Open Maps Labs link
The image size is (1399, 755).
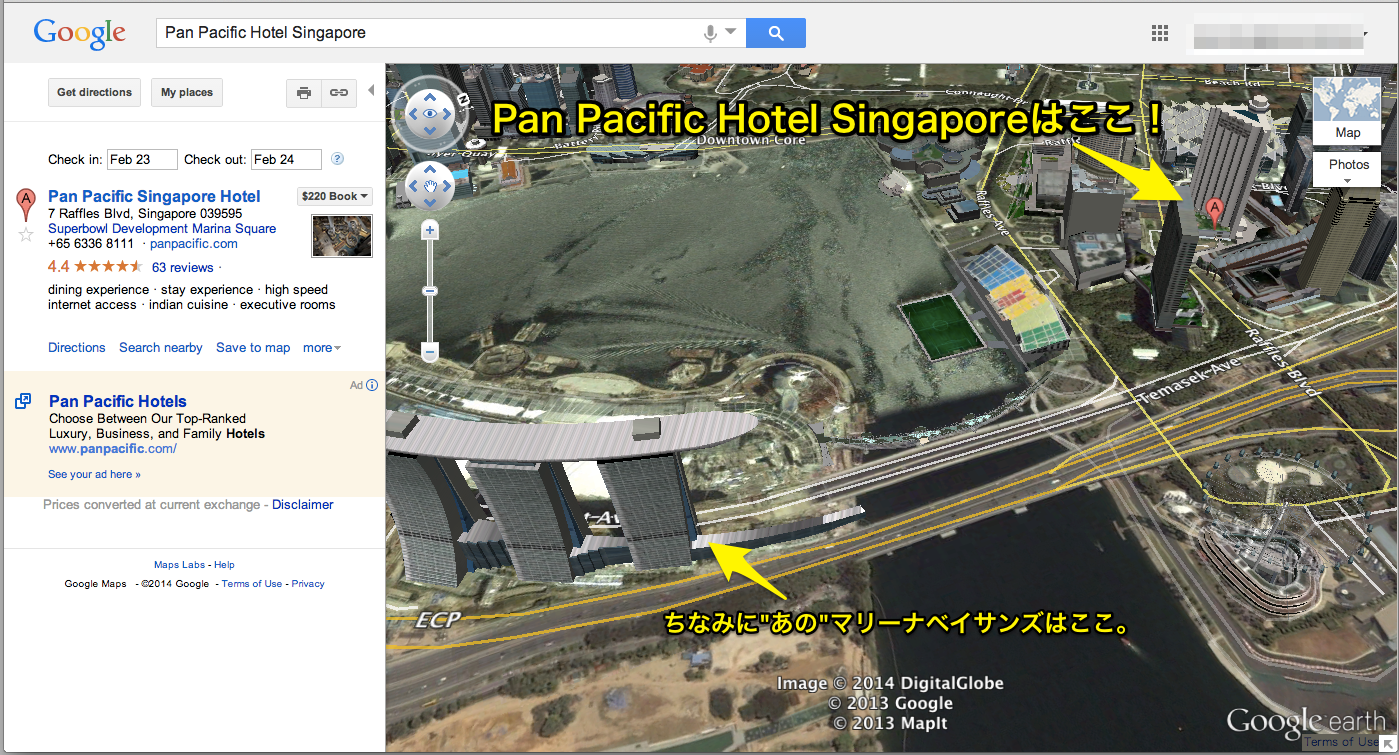[x=180, y=565]
